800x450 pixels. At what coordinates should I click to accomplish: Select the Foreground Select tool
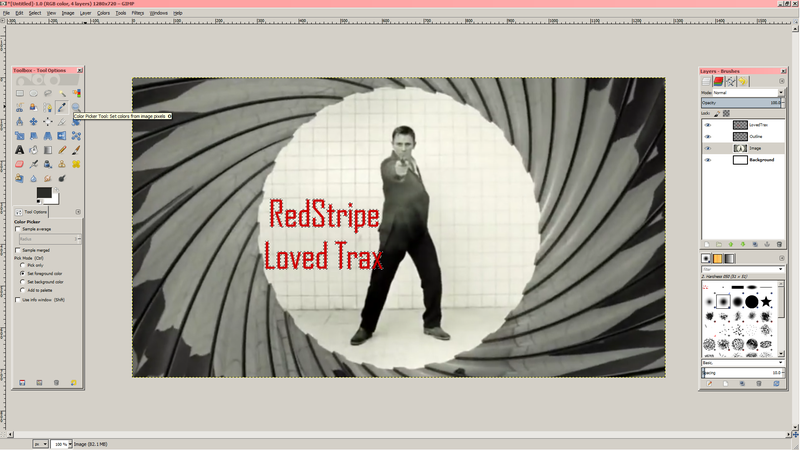coord(34,107)
